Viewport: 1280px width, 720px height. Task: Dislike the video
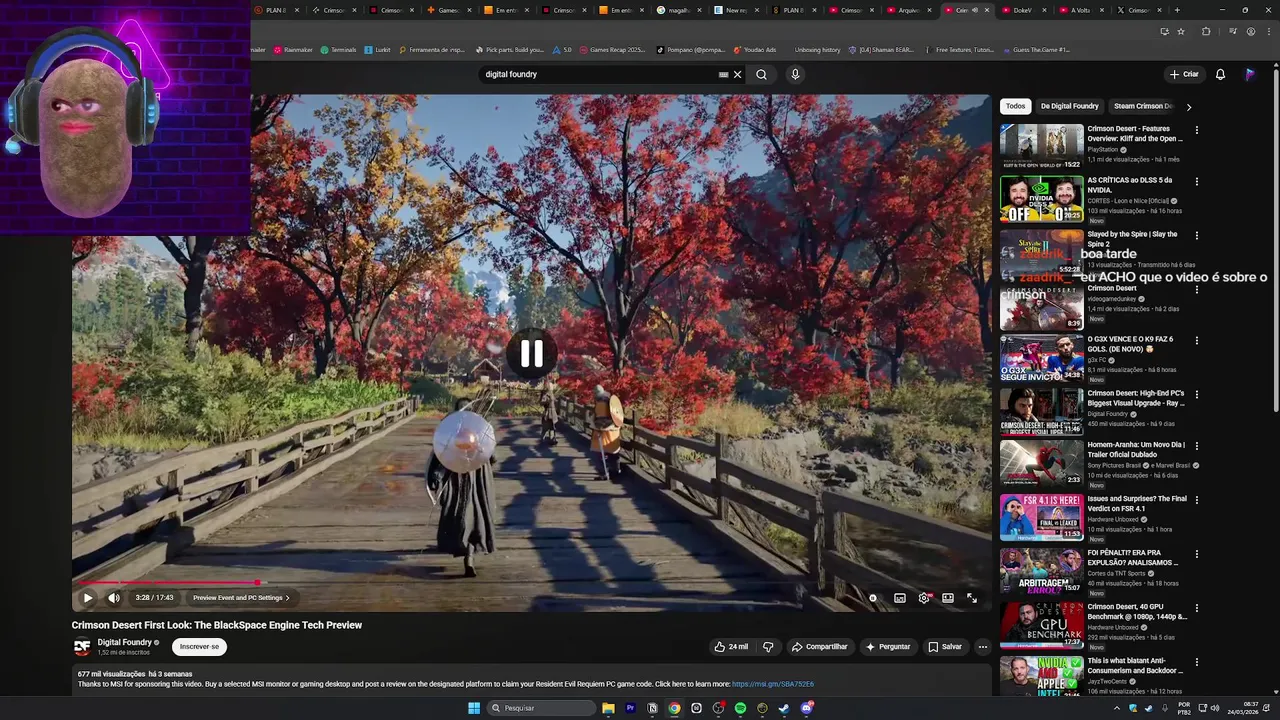click(768, 647)
